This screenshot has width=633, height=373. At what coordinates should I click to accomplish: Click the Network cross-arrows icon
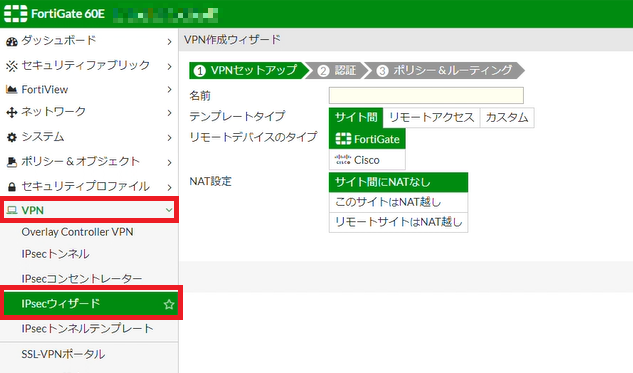[12, 112]
